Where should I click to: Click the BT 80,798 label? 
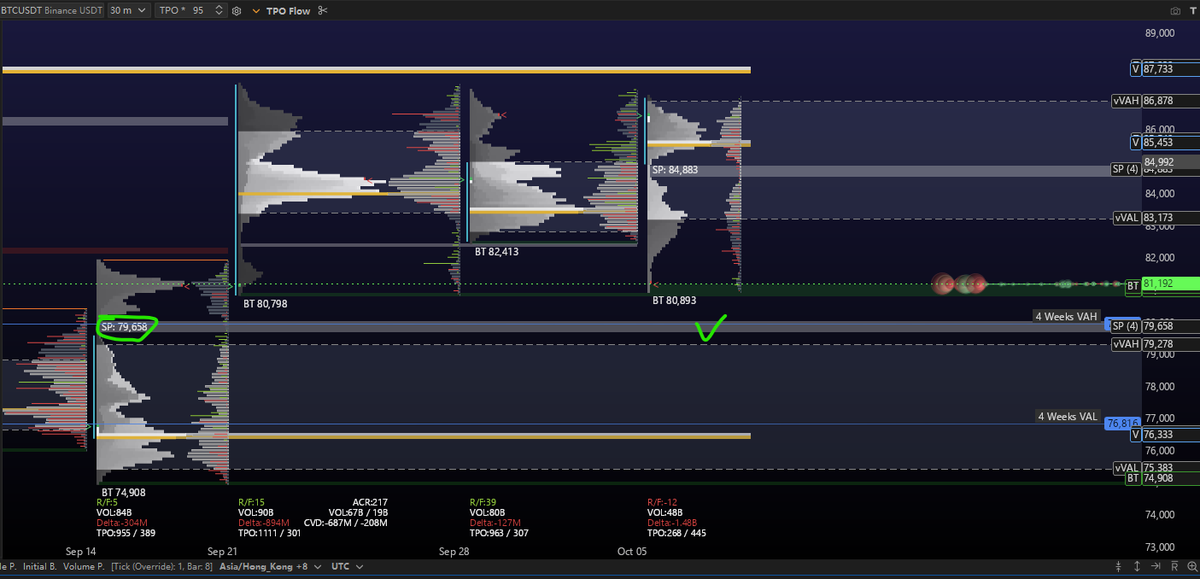pyautogui.click(x=265, y=303)
